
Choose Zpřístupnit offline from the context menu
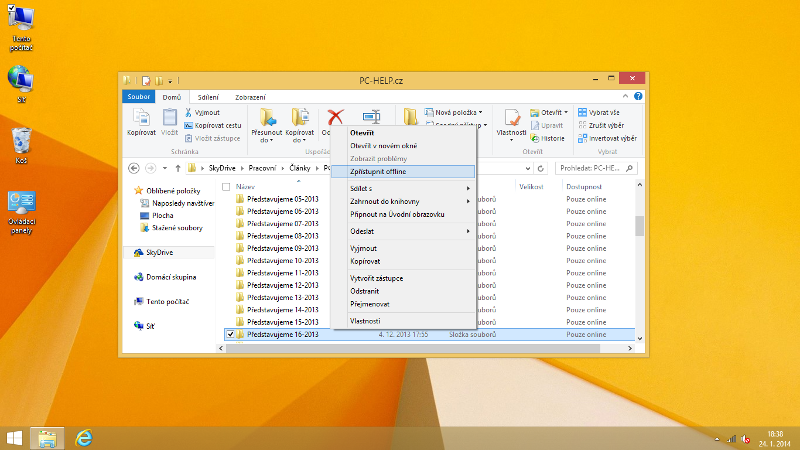pyautogui.click(x=378, y=171)
